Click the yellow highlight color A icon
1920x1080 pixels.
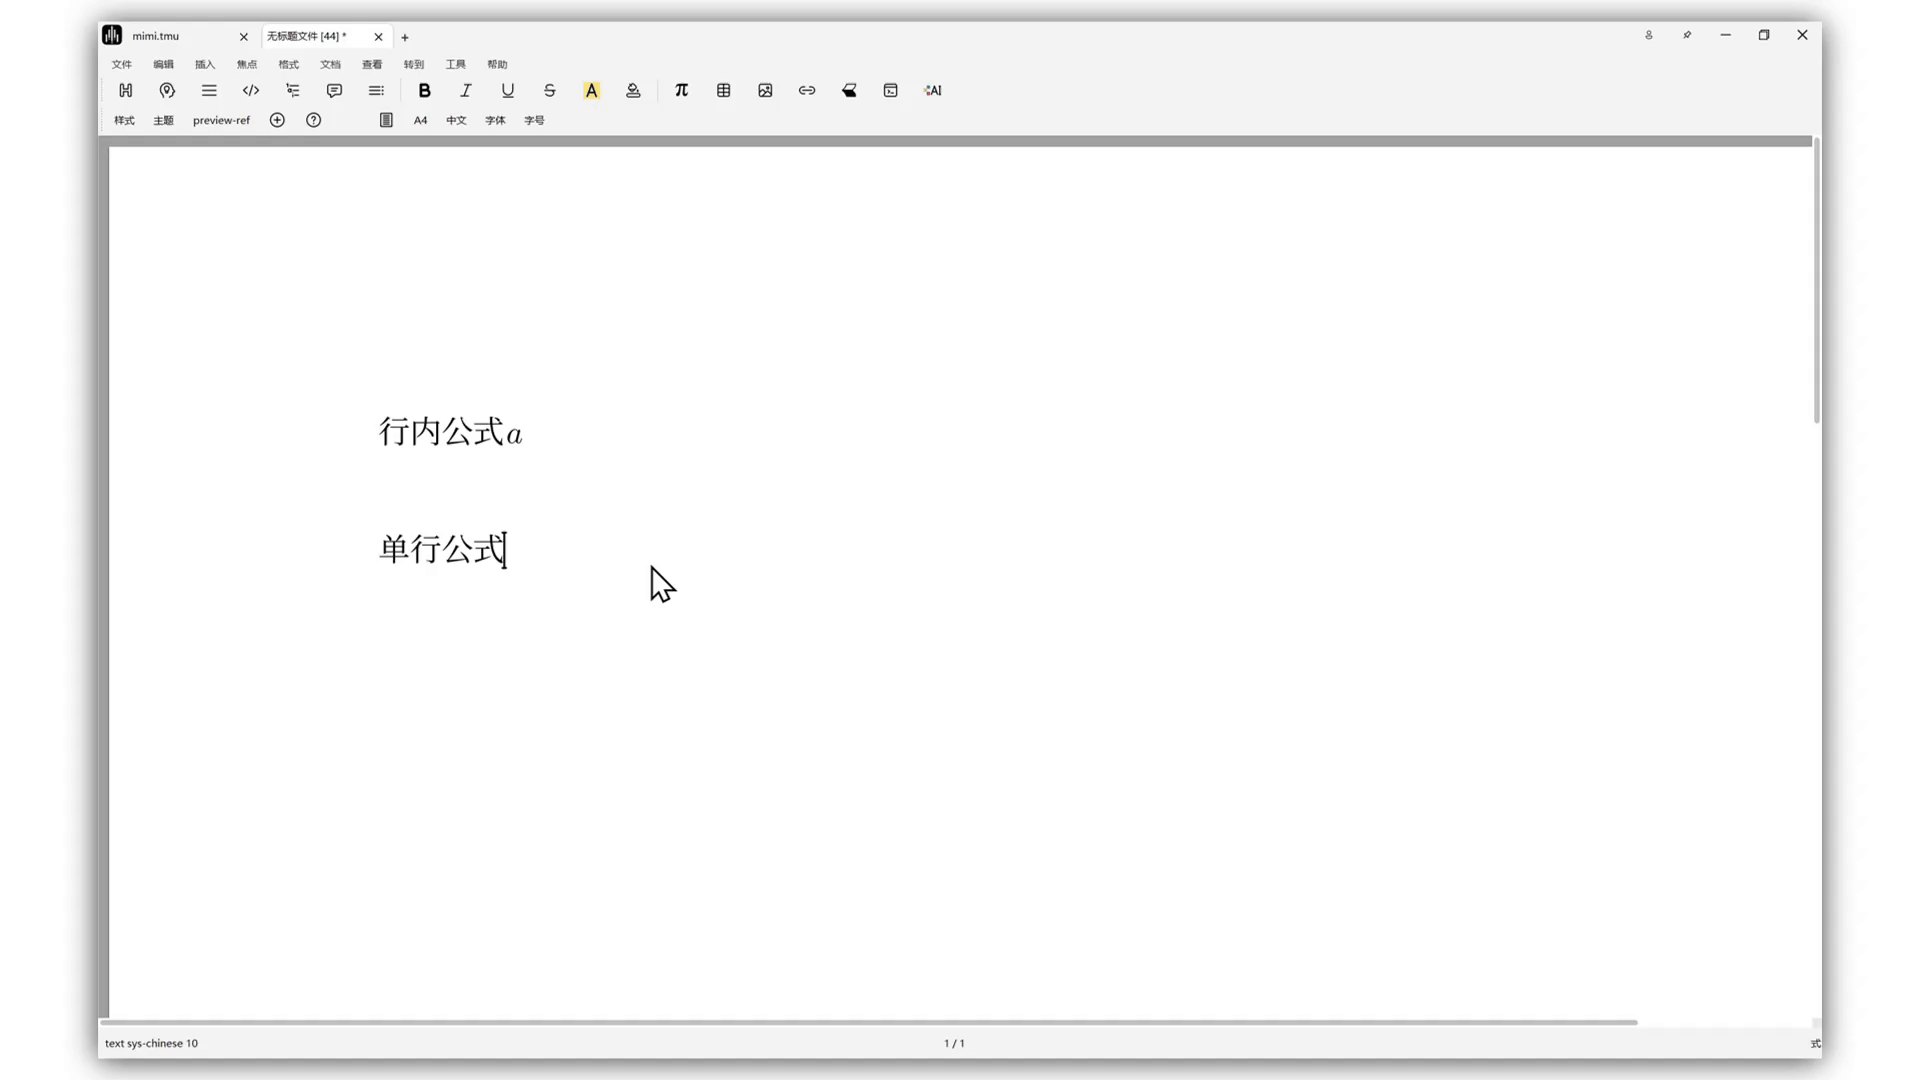[591, 90]
